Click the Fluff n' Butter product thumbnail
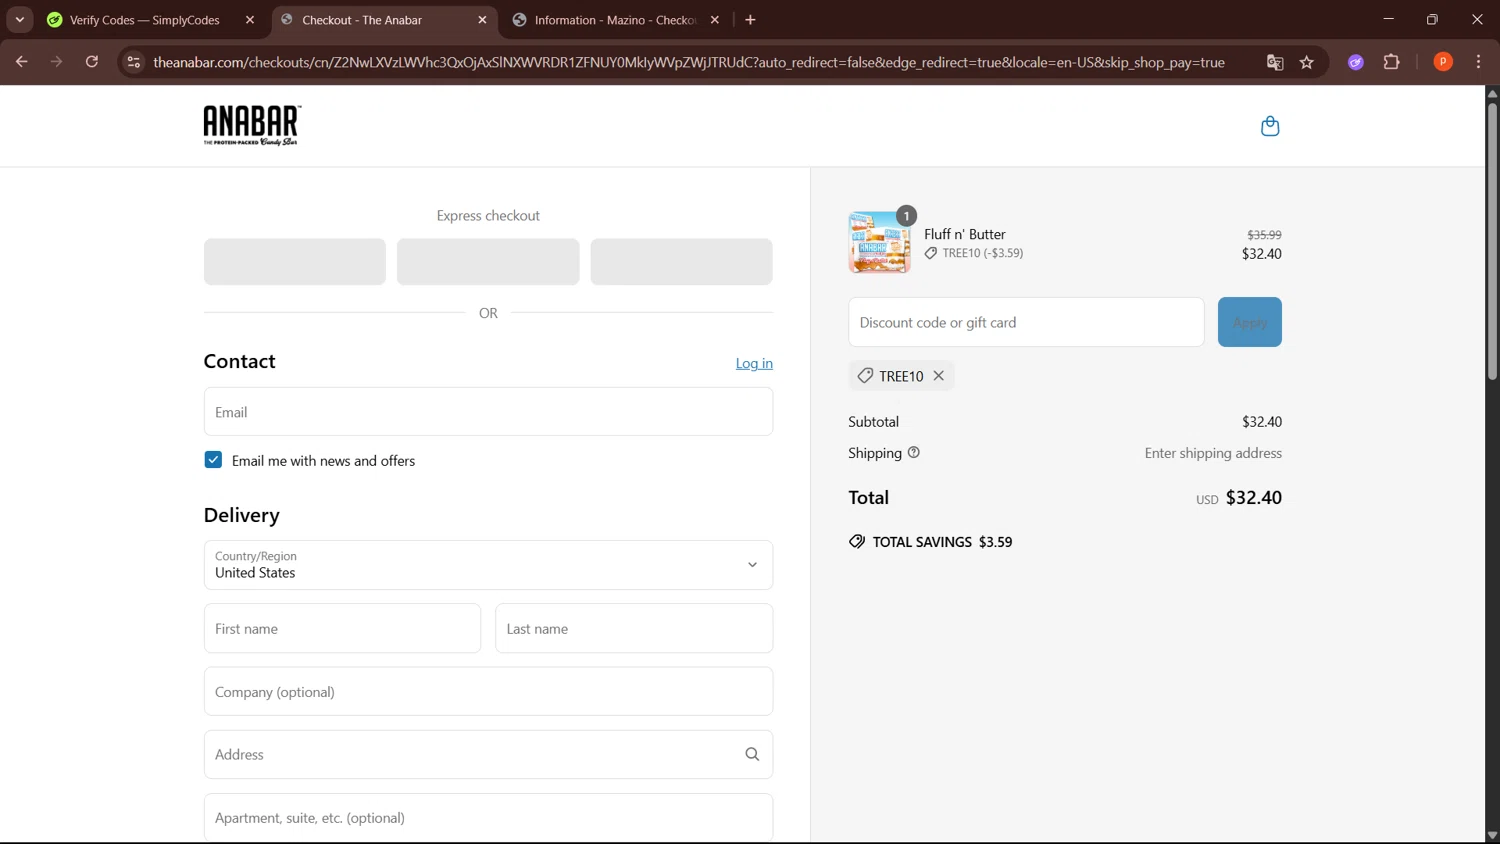 point(879,242)
